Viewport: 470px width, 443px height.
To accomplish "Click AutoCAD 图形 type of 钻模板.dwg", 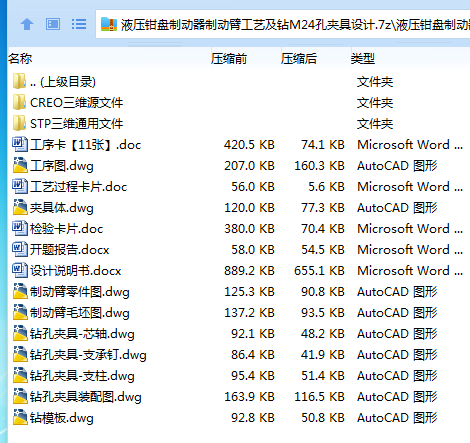I will (397, 418).
